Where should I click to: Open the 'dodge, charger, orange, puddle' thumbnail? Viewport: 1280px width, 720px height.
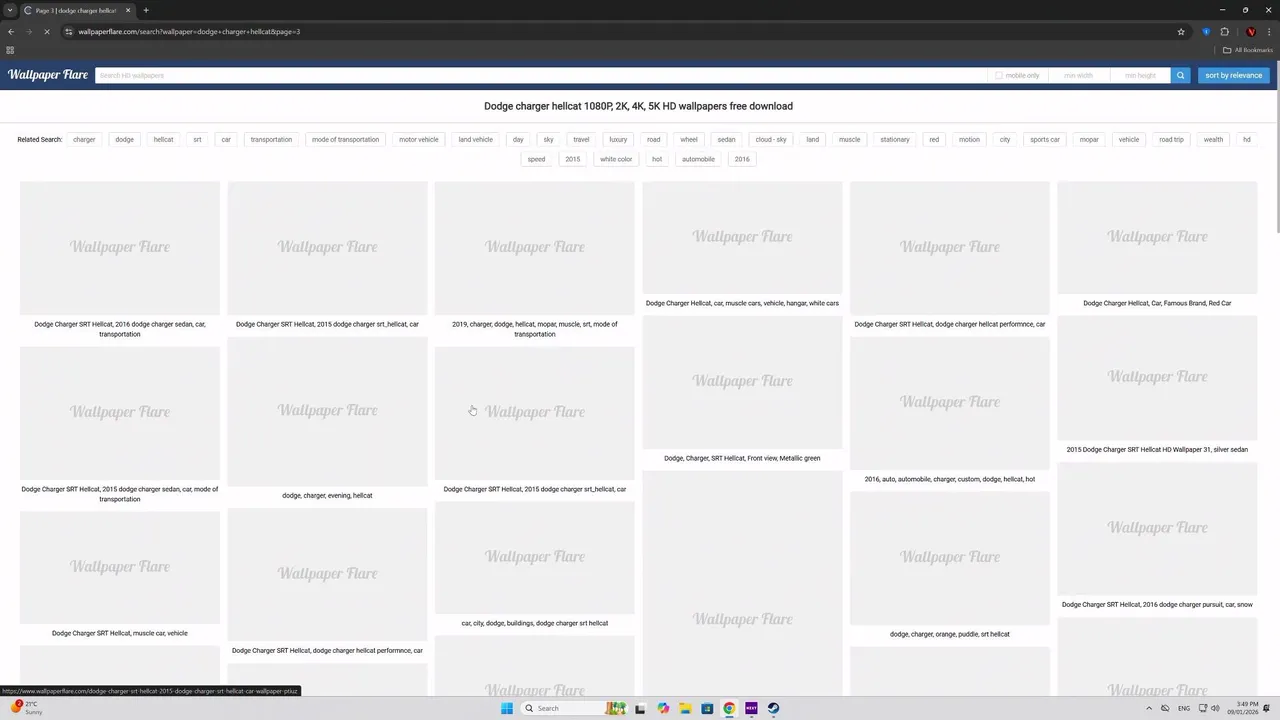click(950, 559)
